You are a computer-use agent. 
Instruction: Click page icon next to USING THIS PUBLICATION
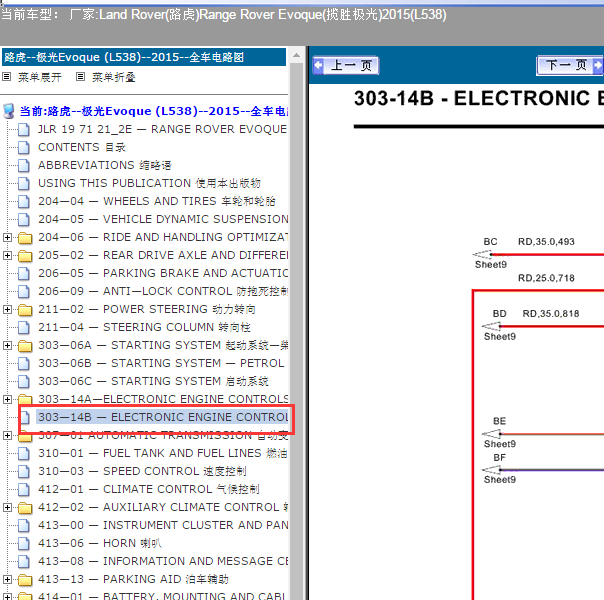(x=24, y=184)
